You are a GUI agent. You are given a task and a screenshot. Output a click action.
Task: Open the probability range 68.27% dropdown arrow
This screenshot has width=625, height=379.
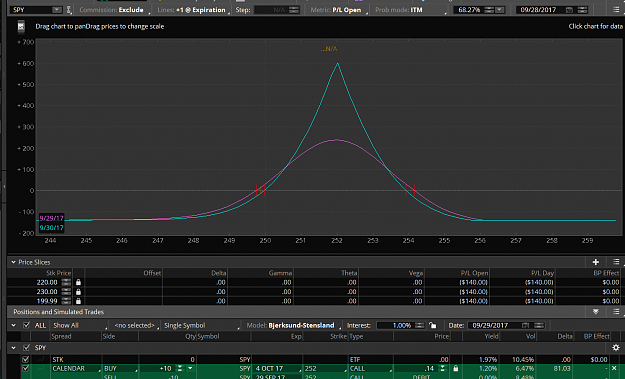(x=500, y=10)
